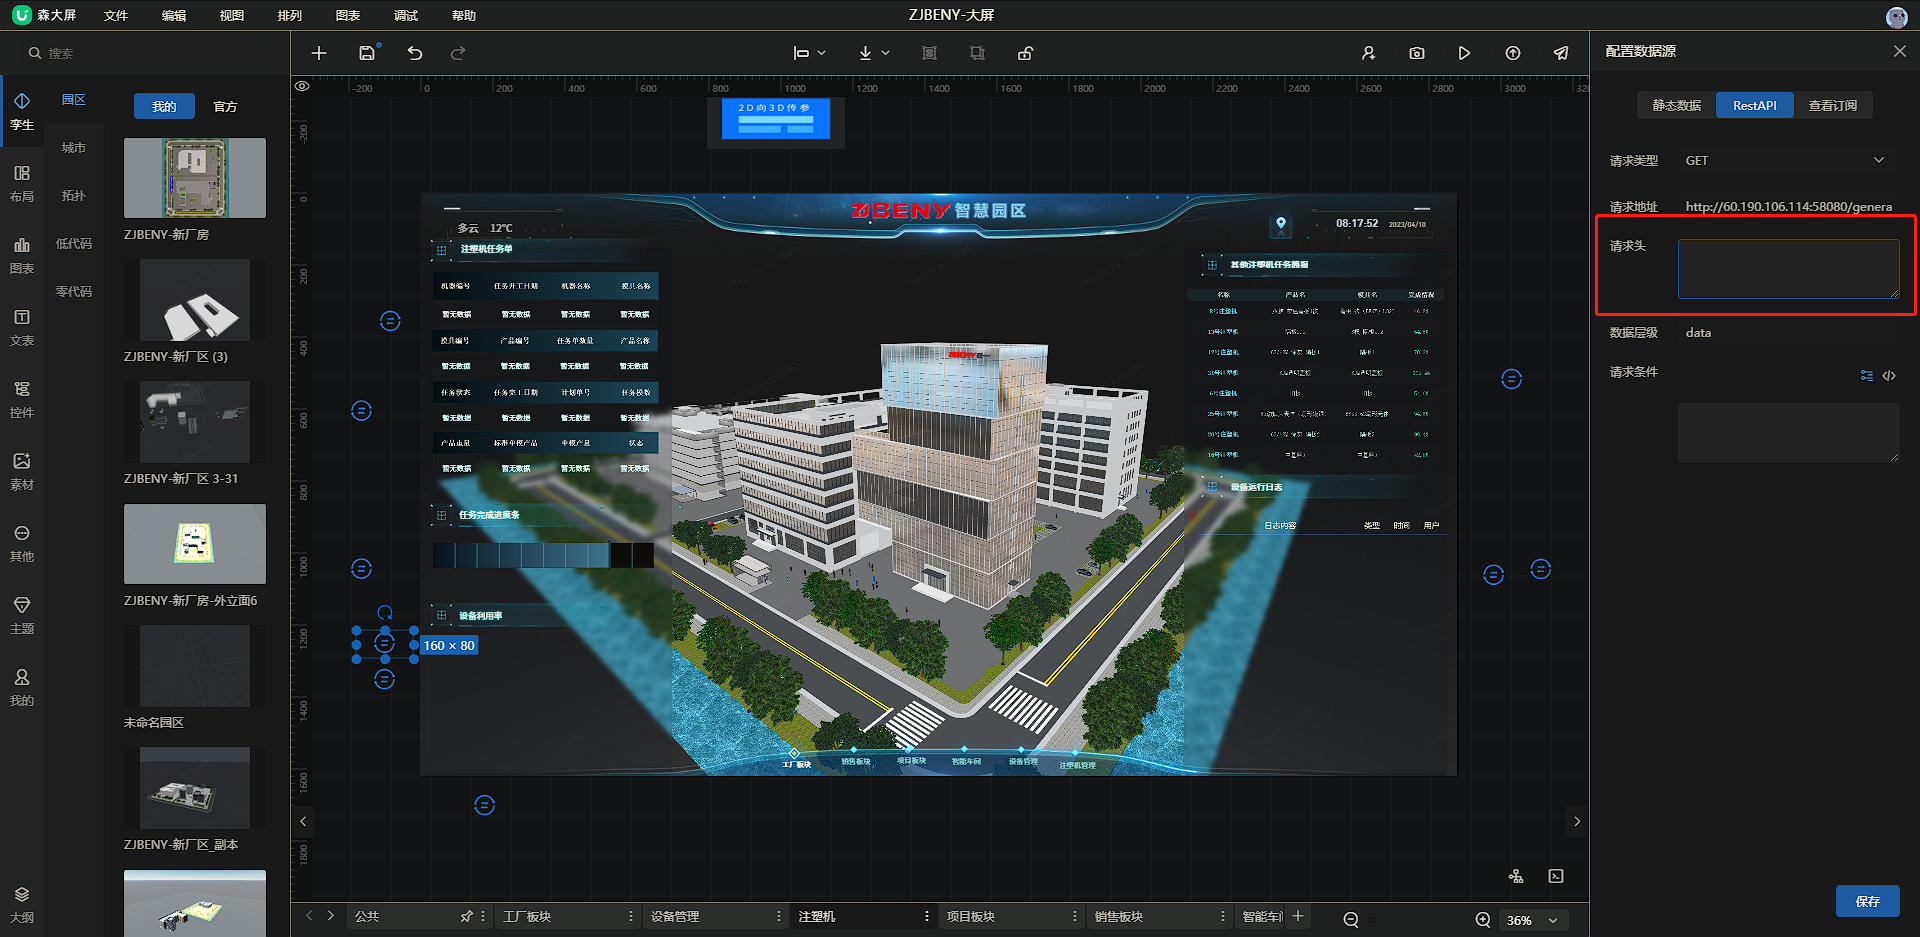Take a snapshot with the camera icon
The width and height of the screenshot is (1920, 937).
pos(1417,53)
